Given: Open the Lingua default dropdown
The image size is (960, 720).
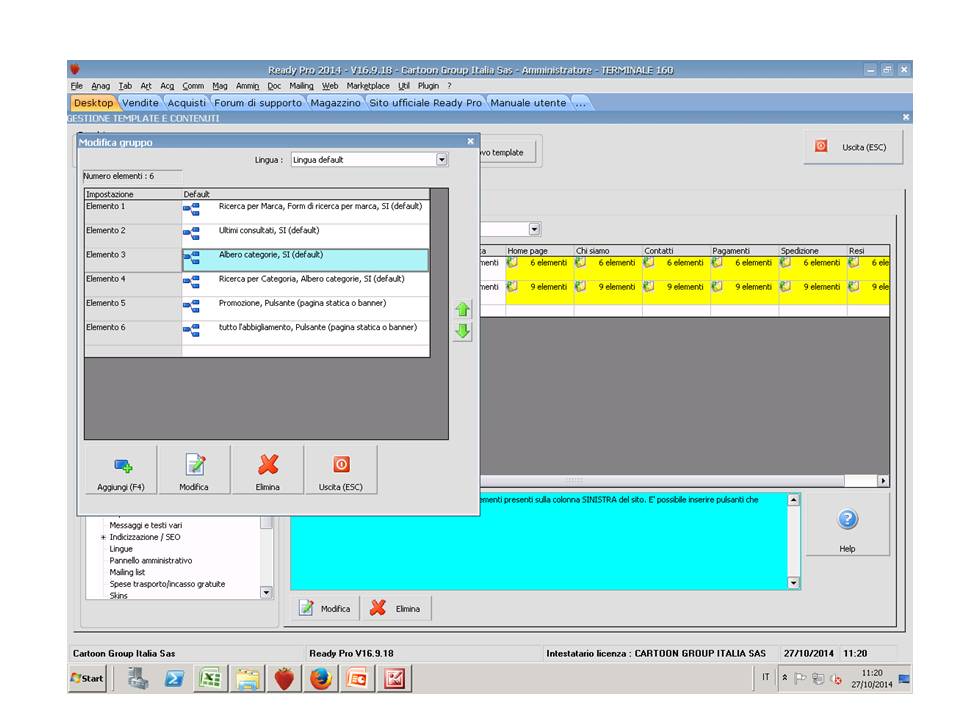Looking at the screenshot, I should [442, 160].
